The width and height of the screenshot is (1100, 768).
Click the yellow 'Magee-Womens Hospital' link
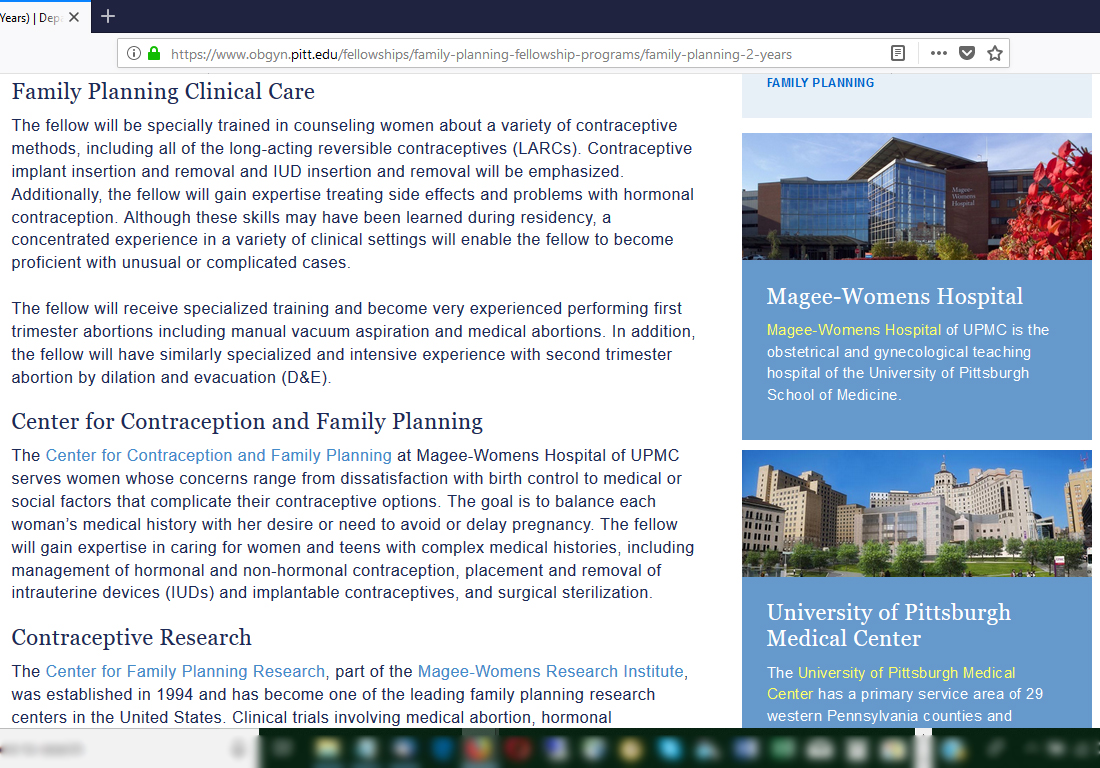point(854,330)
